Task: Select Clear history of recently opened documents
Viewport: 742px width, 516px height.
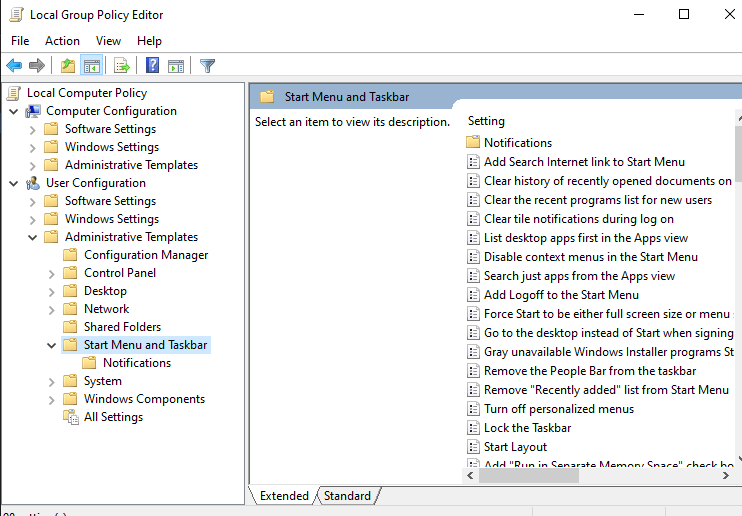Action: (x=608, y=181)
